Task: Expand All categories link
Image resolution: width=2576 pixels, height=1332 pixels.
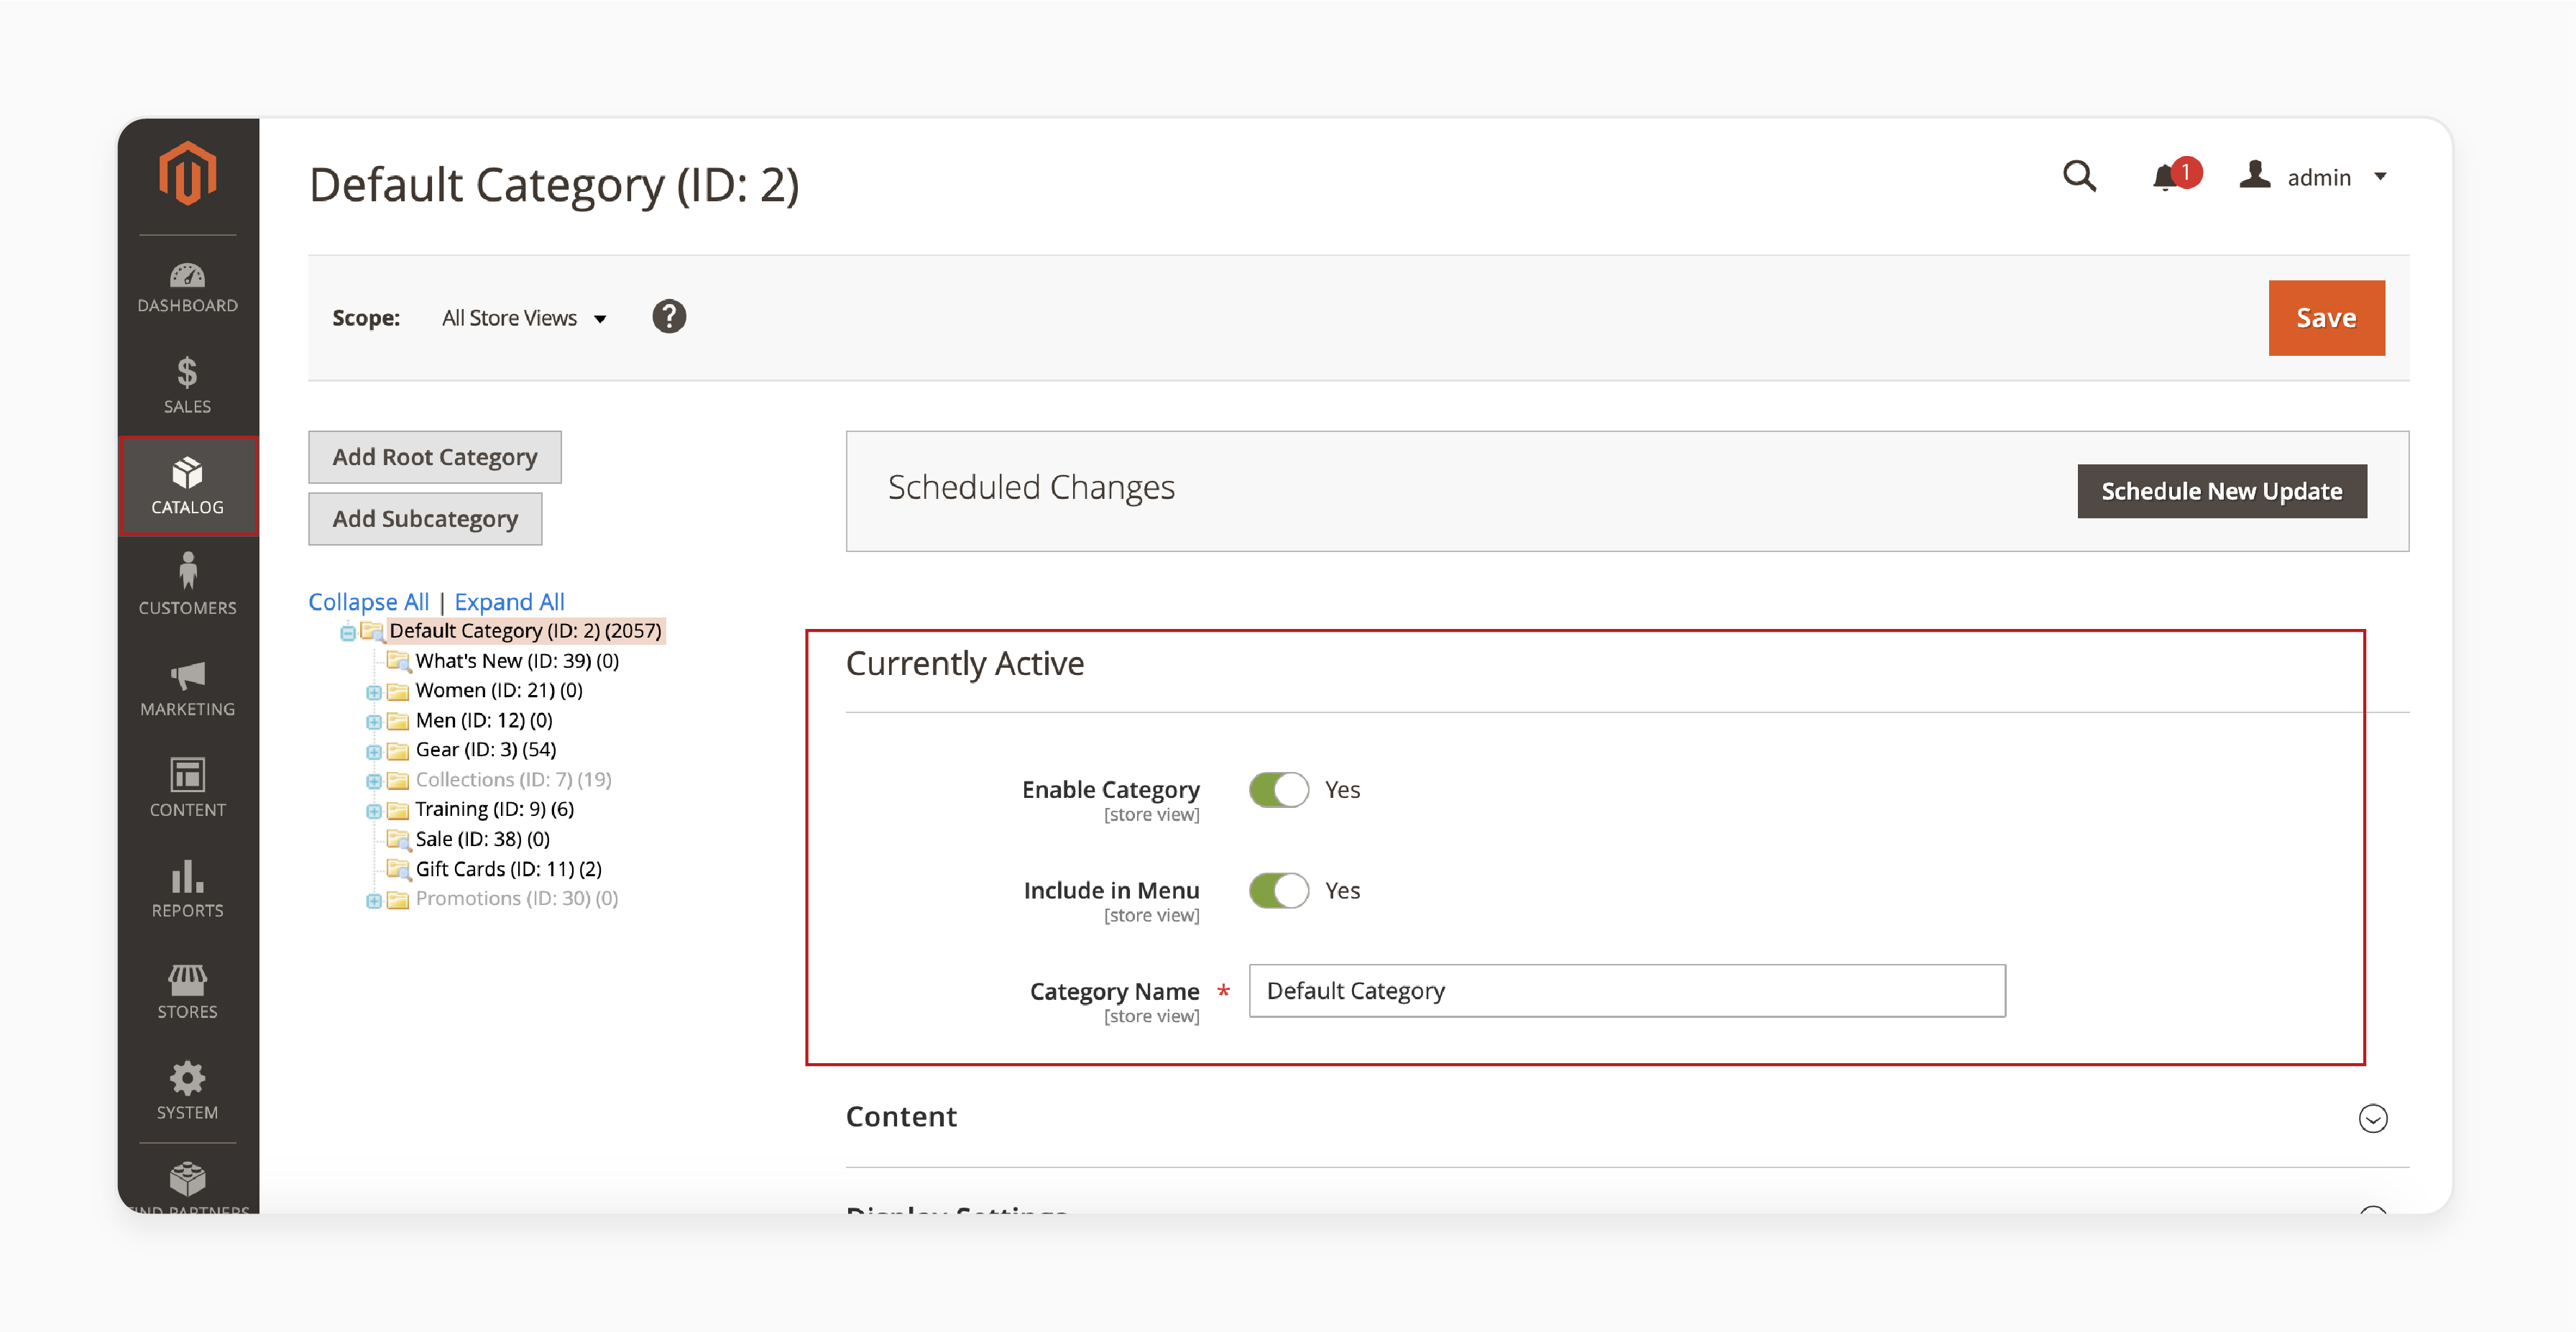Action: (x=509, y=602)
